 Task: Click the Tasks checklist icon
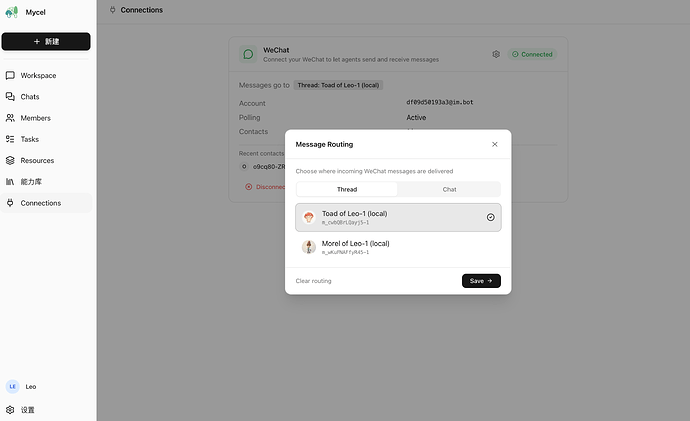point(10,139)
